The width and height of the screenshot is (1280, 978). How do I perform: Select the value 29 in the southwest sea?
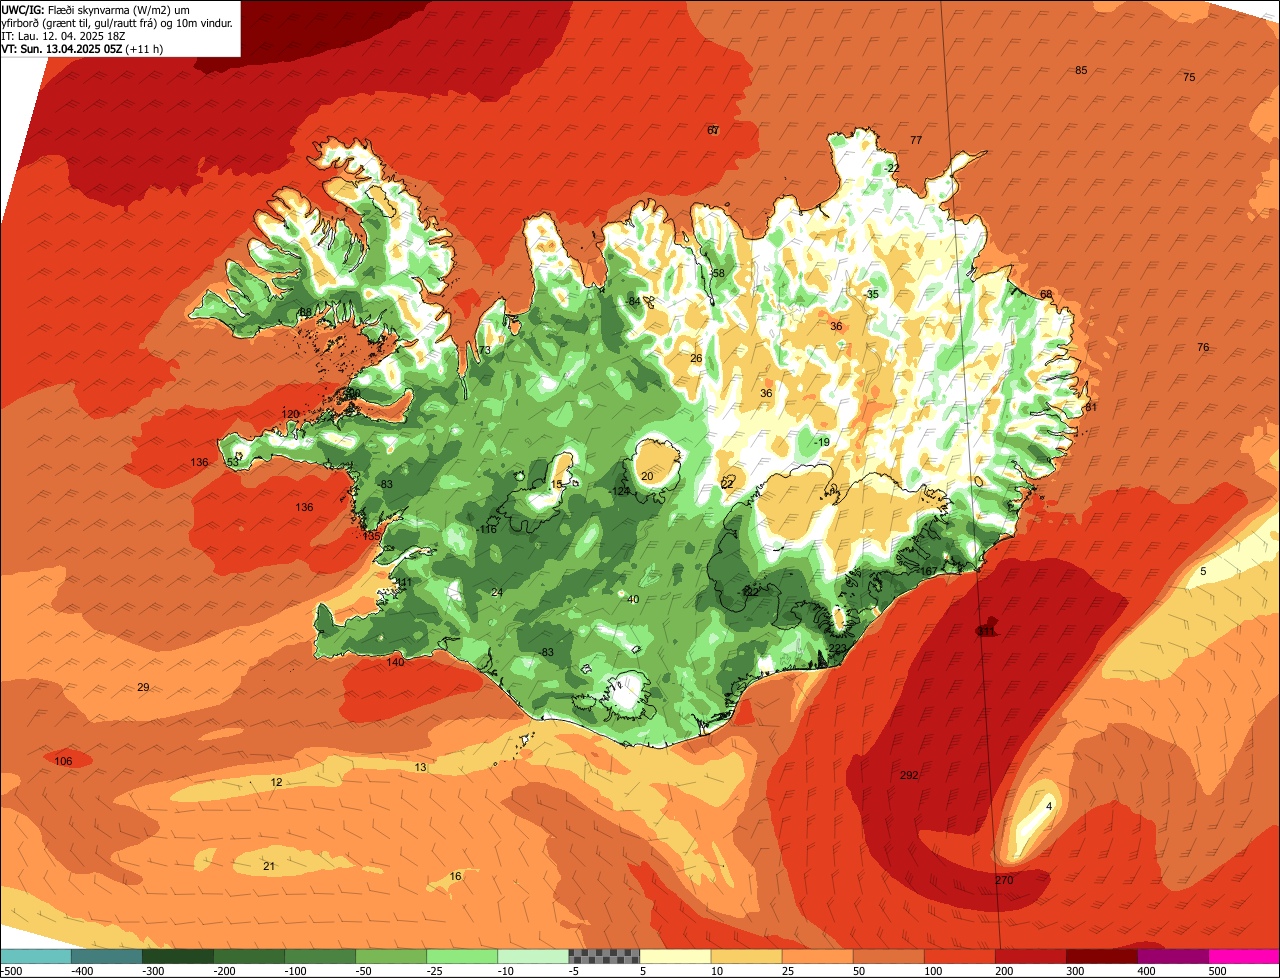tap(143, 687)
